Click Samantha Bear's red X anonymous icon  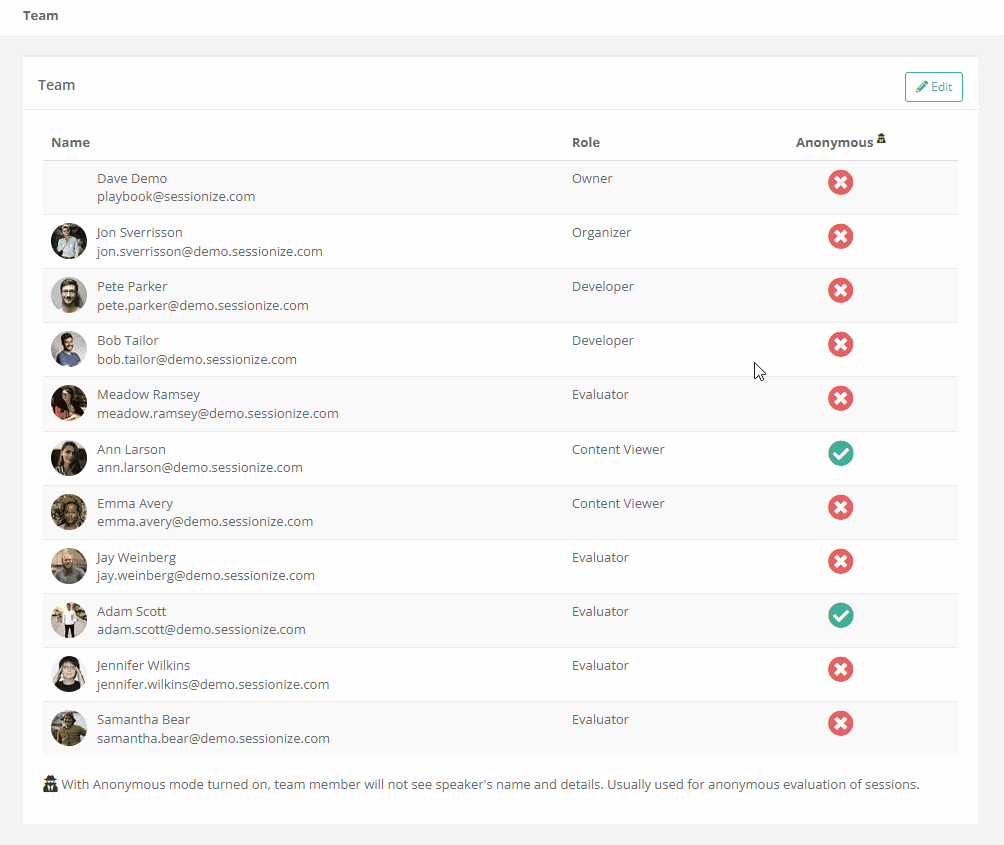(x=840, y=723)
